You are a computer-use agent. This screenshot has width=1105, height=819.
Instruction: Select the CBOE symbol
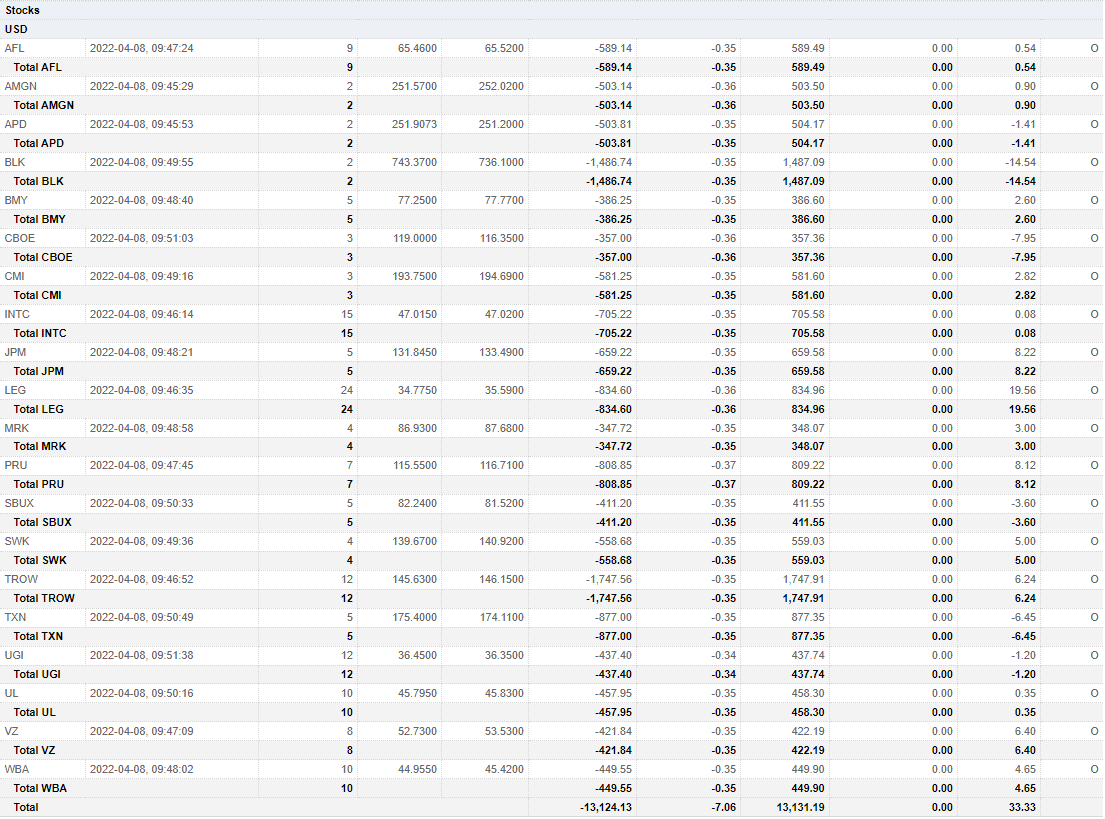point(20,239)
